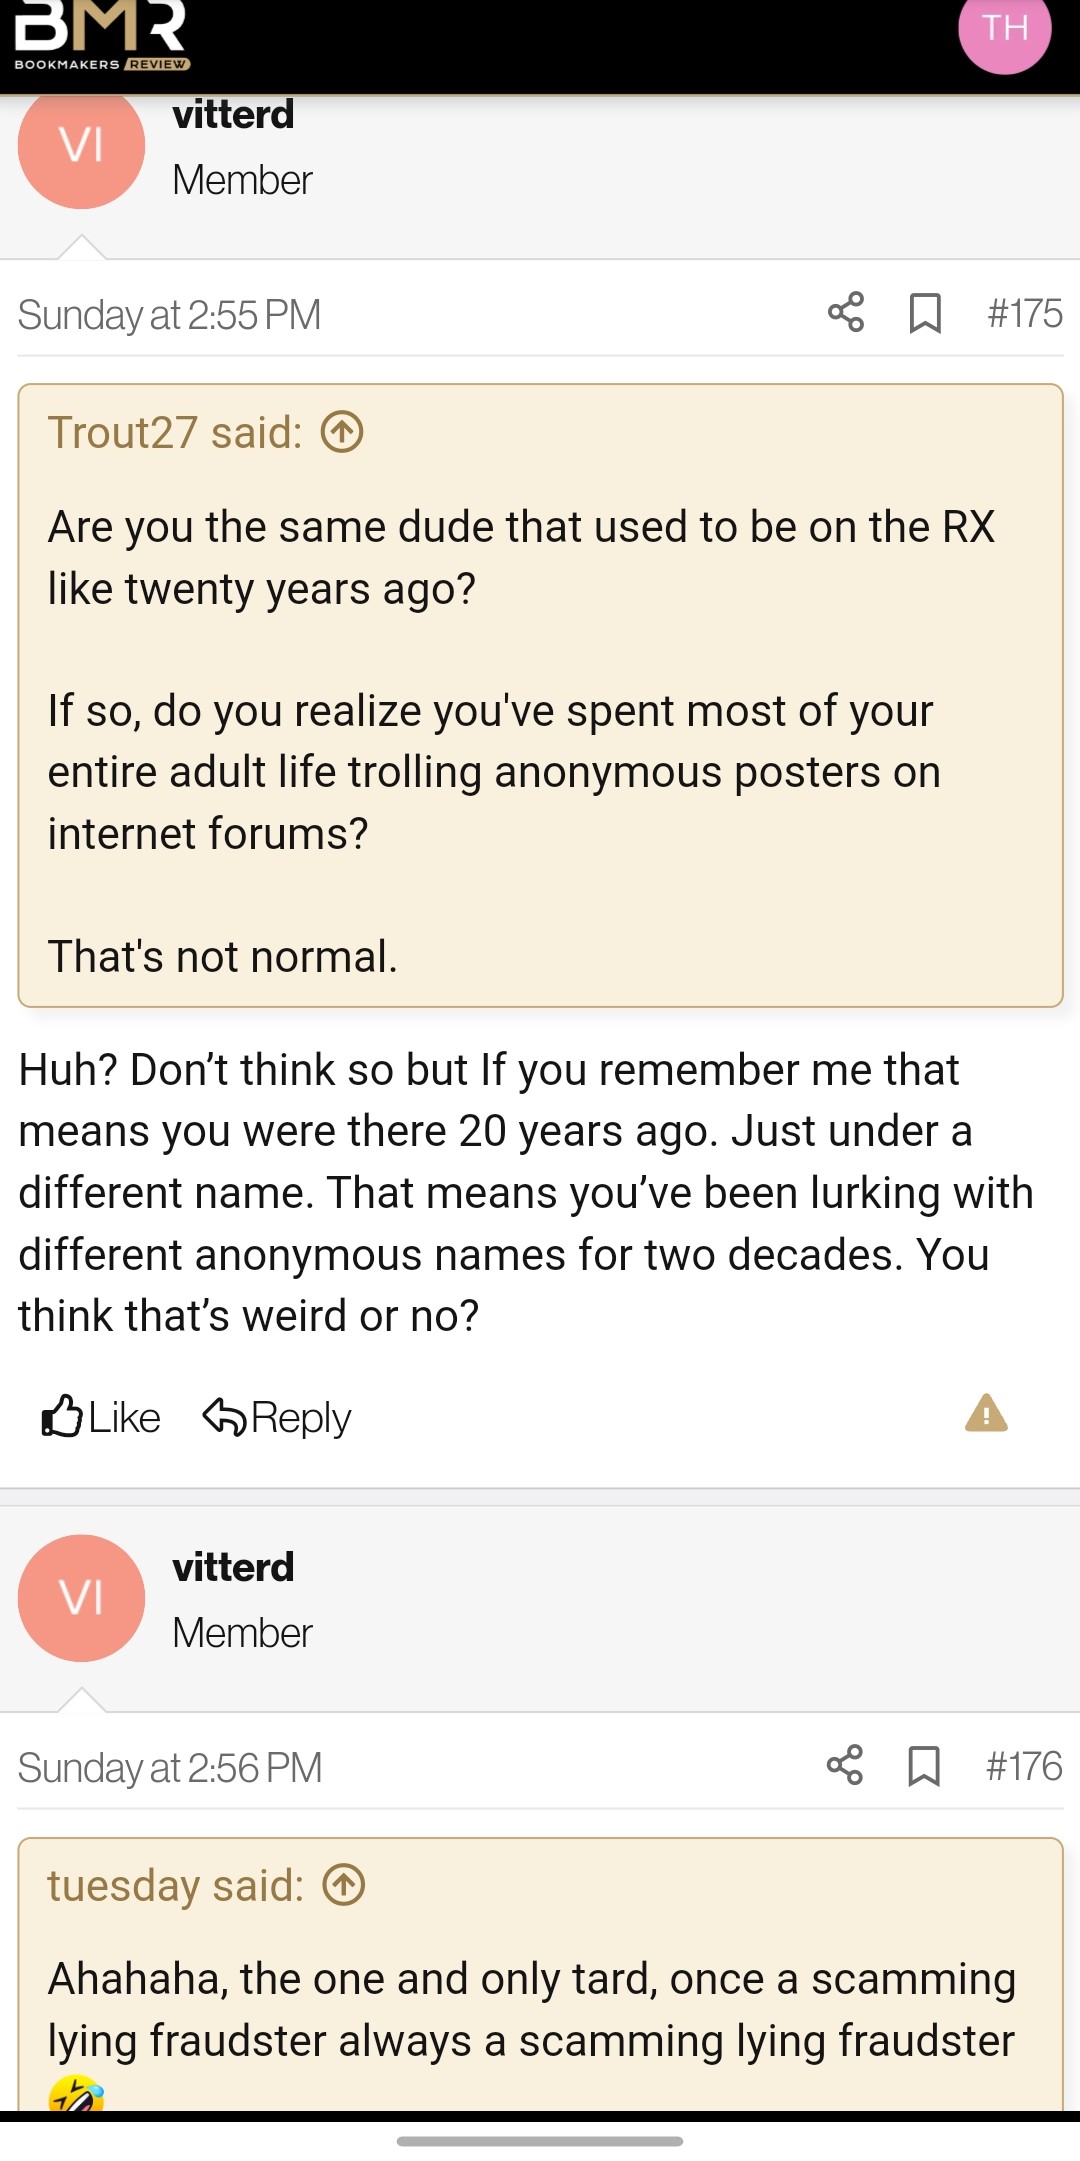The image size is (1080, 2161).
Task: Share post #176
Action: (845, 1766)
